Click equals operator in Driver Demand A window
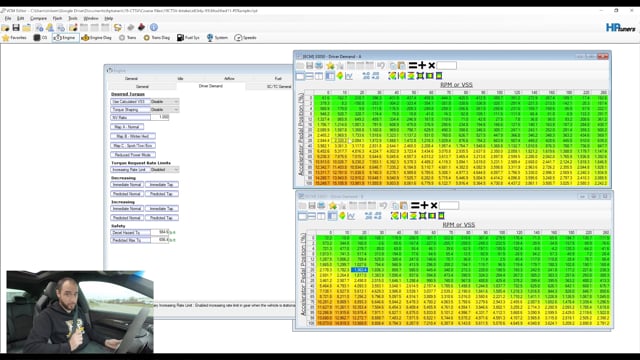Image resolution: width=640 pixels, height=360 pixels. (x=413, y=65)
